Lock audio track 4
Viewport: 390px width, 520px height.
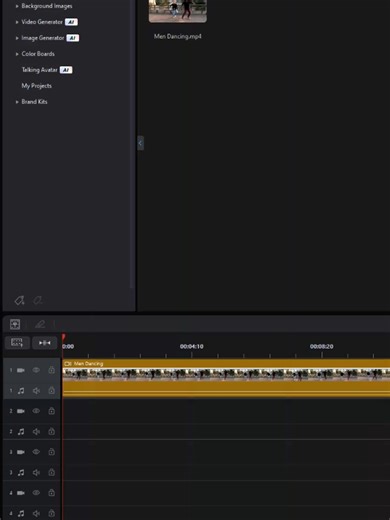[51, 513]
